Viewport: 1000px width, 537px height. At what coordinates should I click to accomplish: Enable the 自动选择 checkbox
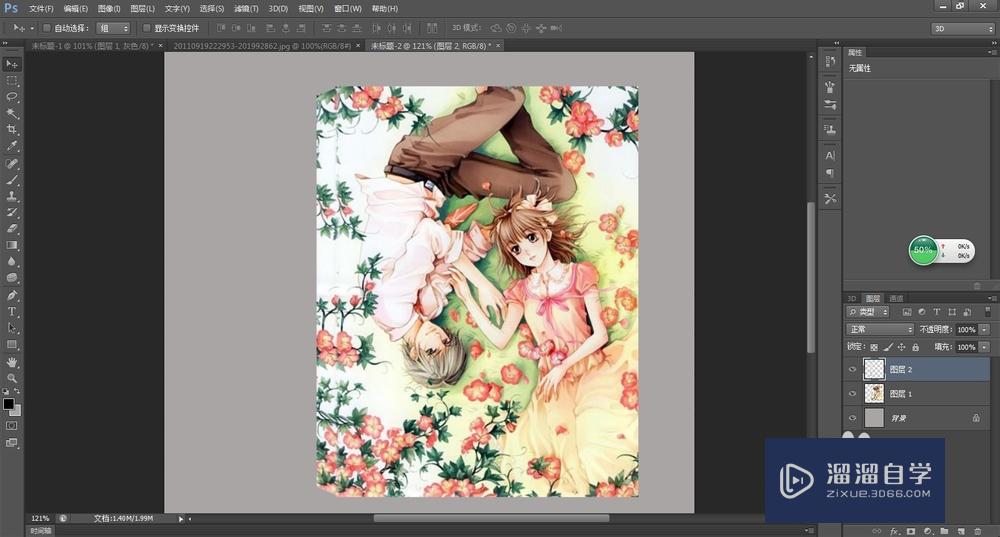click(47, 28)
